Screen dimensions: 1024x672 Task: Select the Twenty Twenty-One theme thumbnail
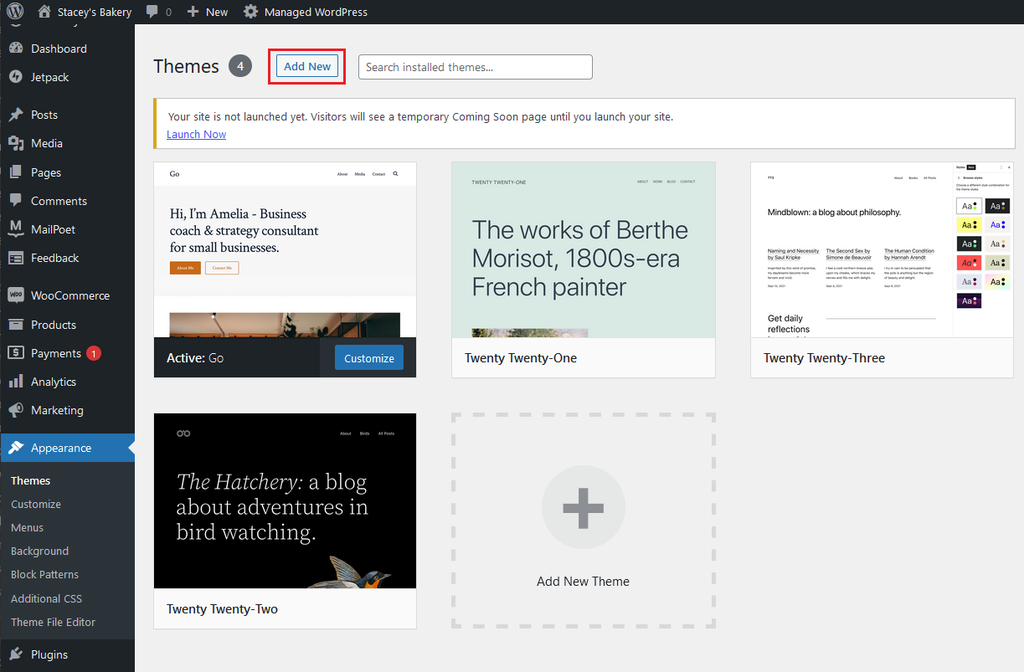583,250
